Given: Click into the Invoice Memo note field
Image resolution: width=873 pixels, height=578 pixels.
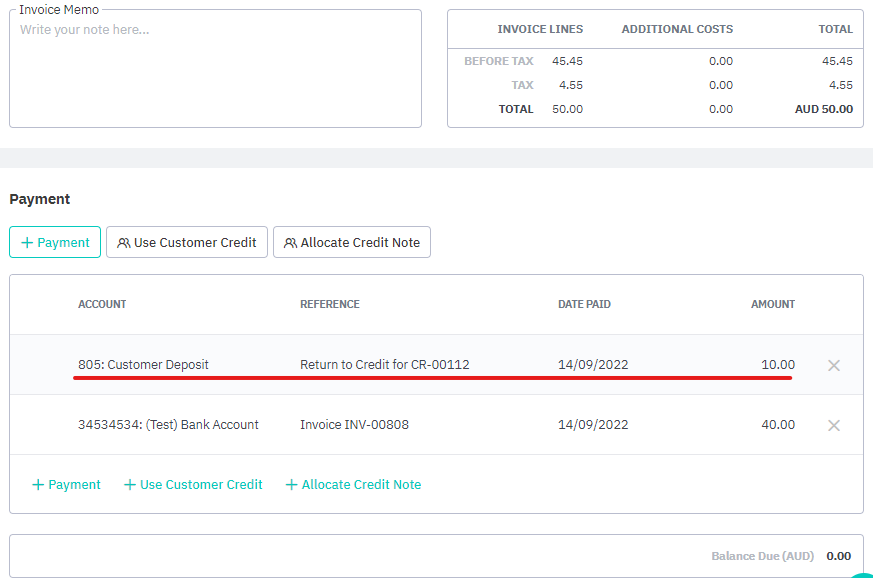Looking at the screenshot, I should point(215,68).
